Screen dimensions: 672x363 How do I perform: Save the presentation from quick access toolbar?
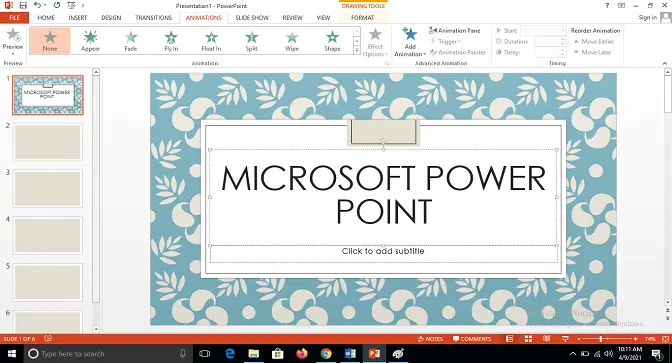tap(23, 6)
